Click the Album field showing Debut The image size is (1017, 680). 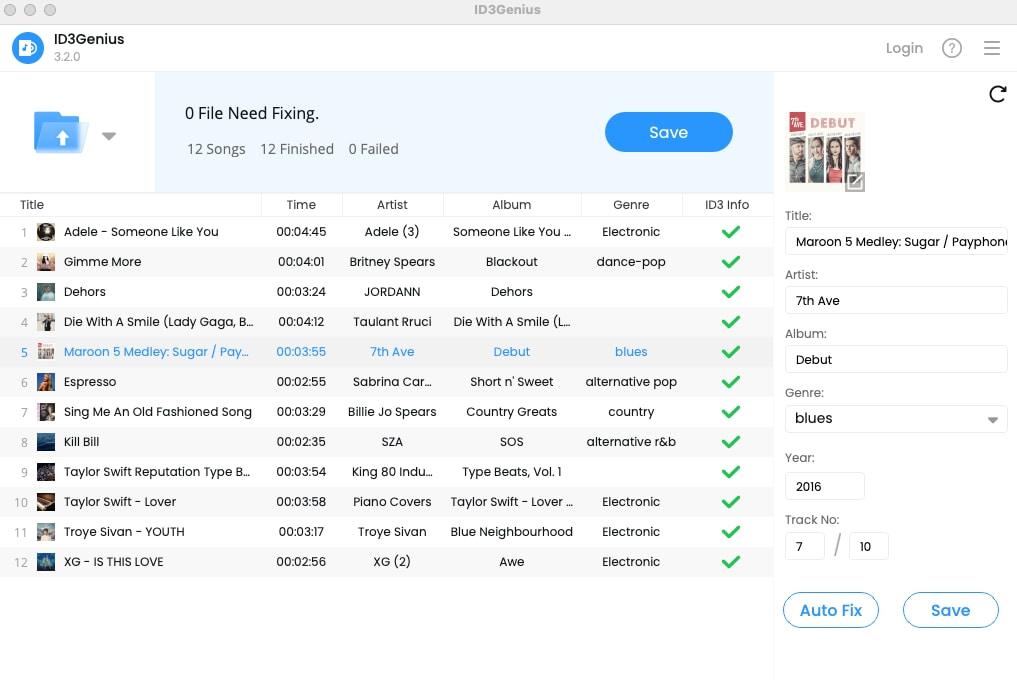[896, 359]
